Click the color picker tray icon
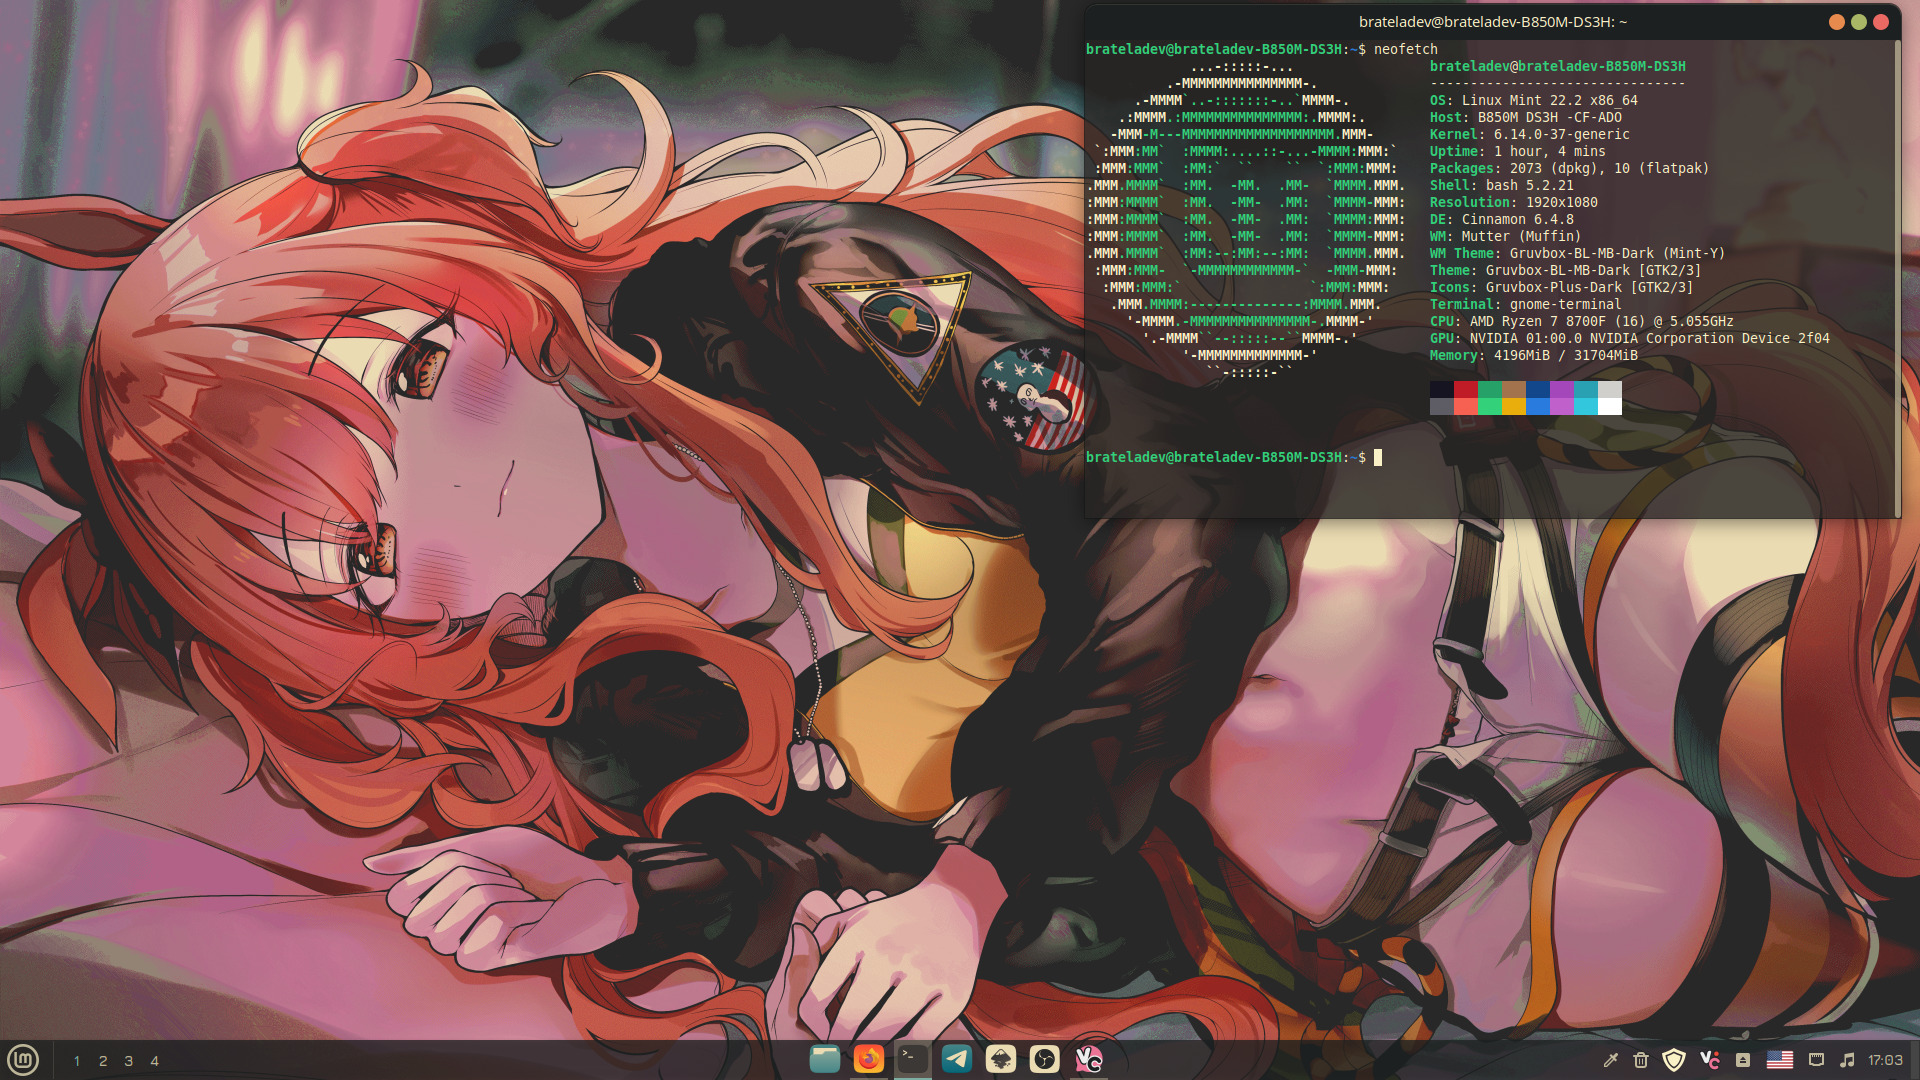The image size is (1920, 1080). point(1610,1060)
